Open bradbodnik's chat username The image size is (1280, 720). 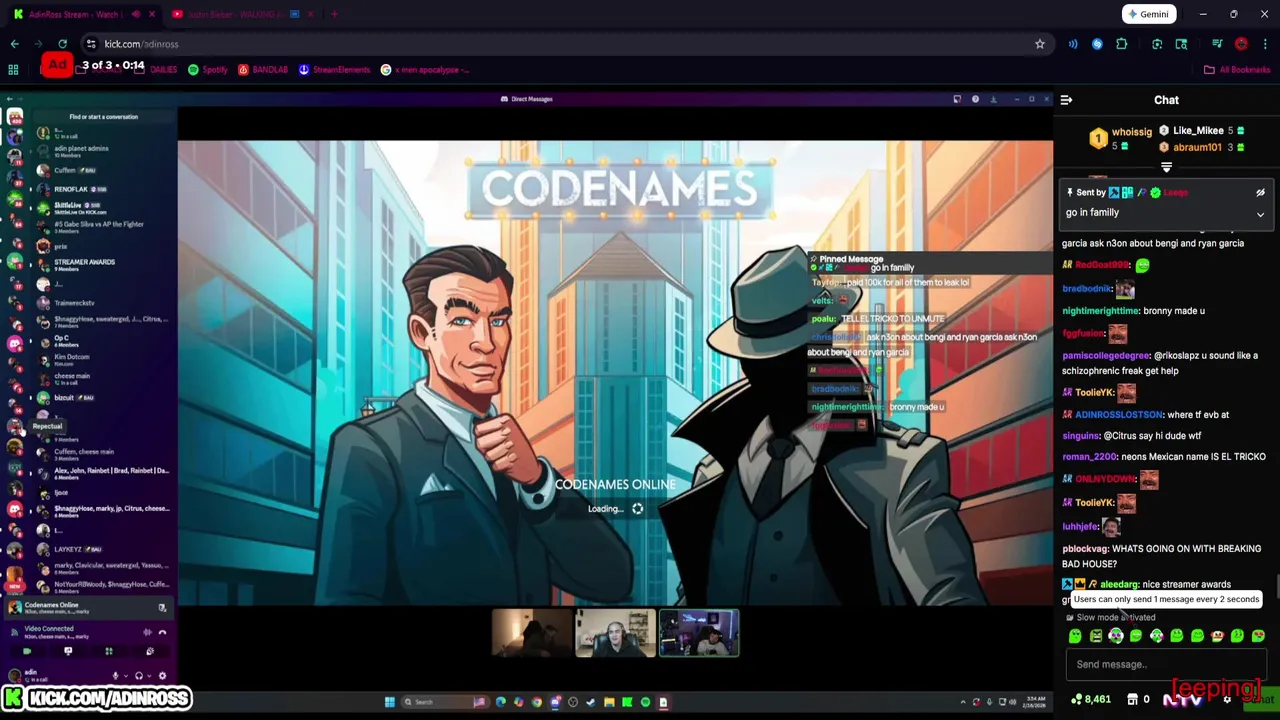tap(1087, 289)
